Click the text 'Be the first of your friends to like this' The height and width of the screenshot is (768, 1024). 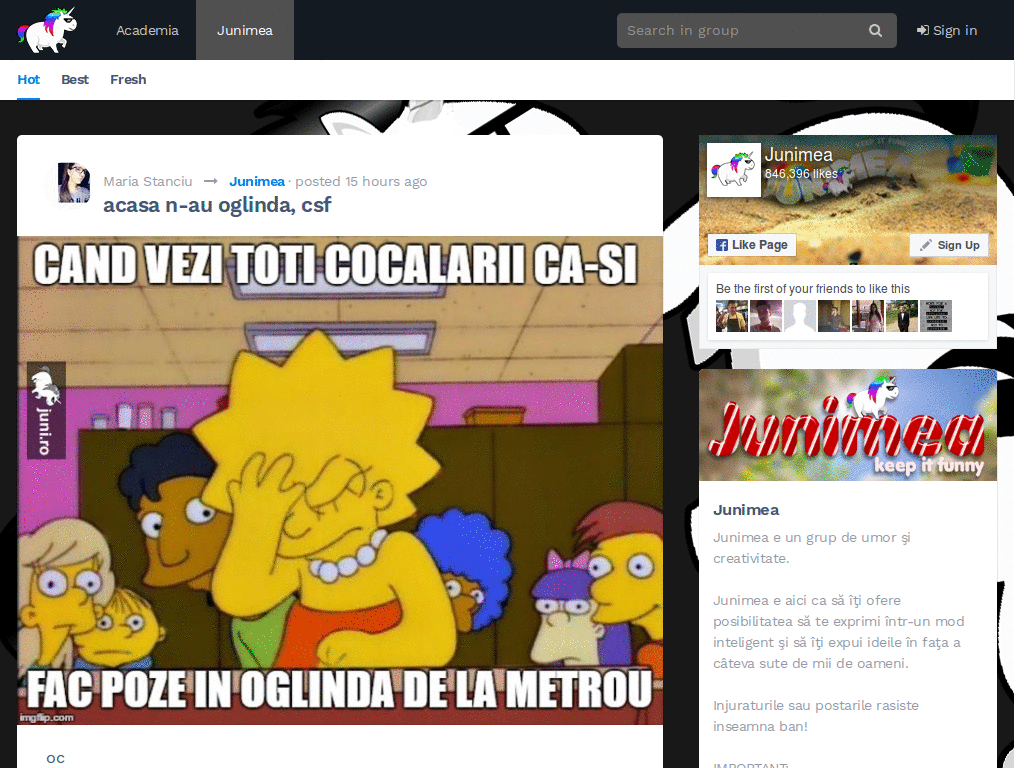pyautogui.click(x=812, y=289)
